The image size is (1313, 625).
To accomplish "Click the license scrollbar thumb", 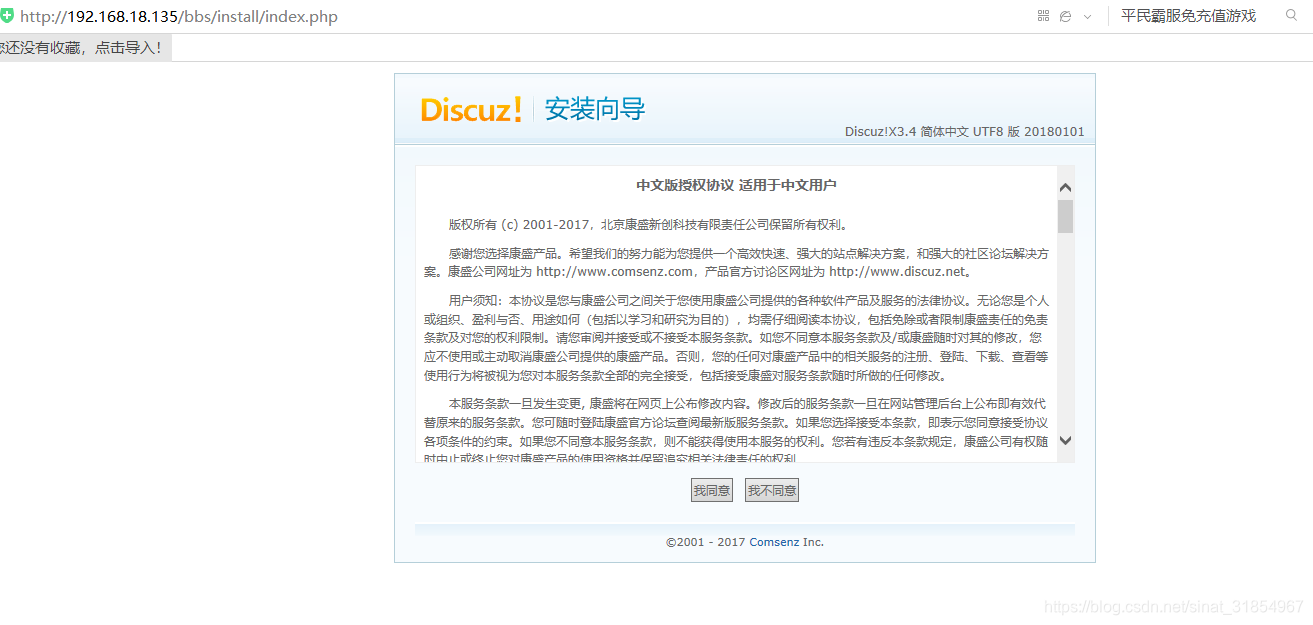I will (1065, 216).
